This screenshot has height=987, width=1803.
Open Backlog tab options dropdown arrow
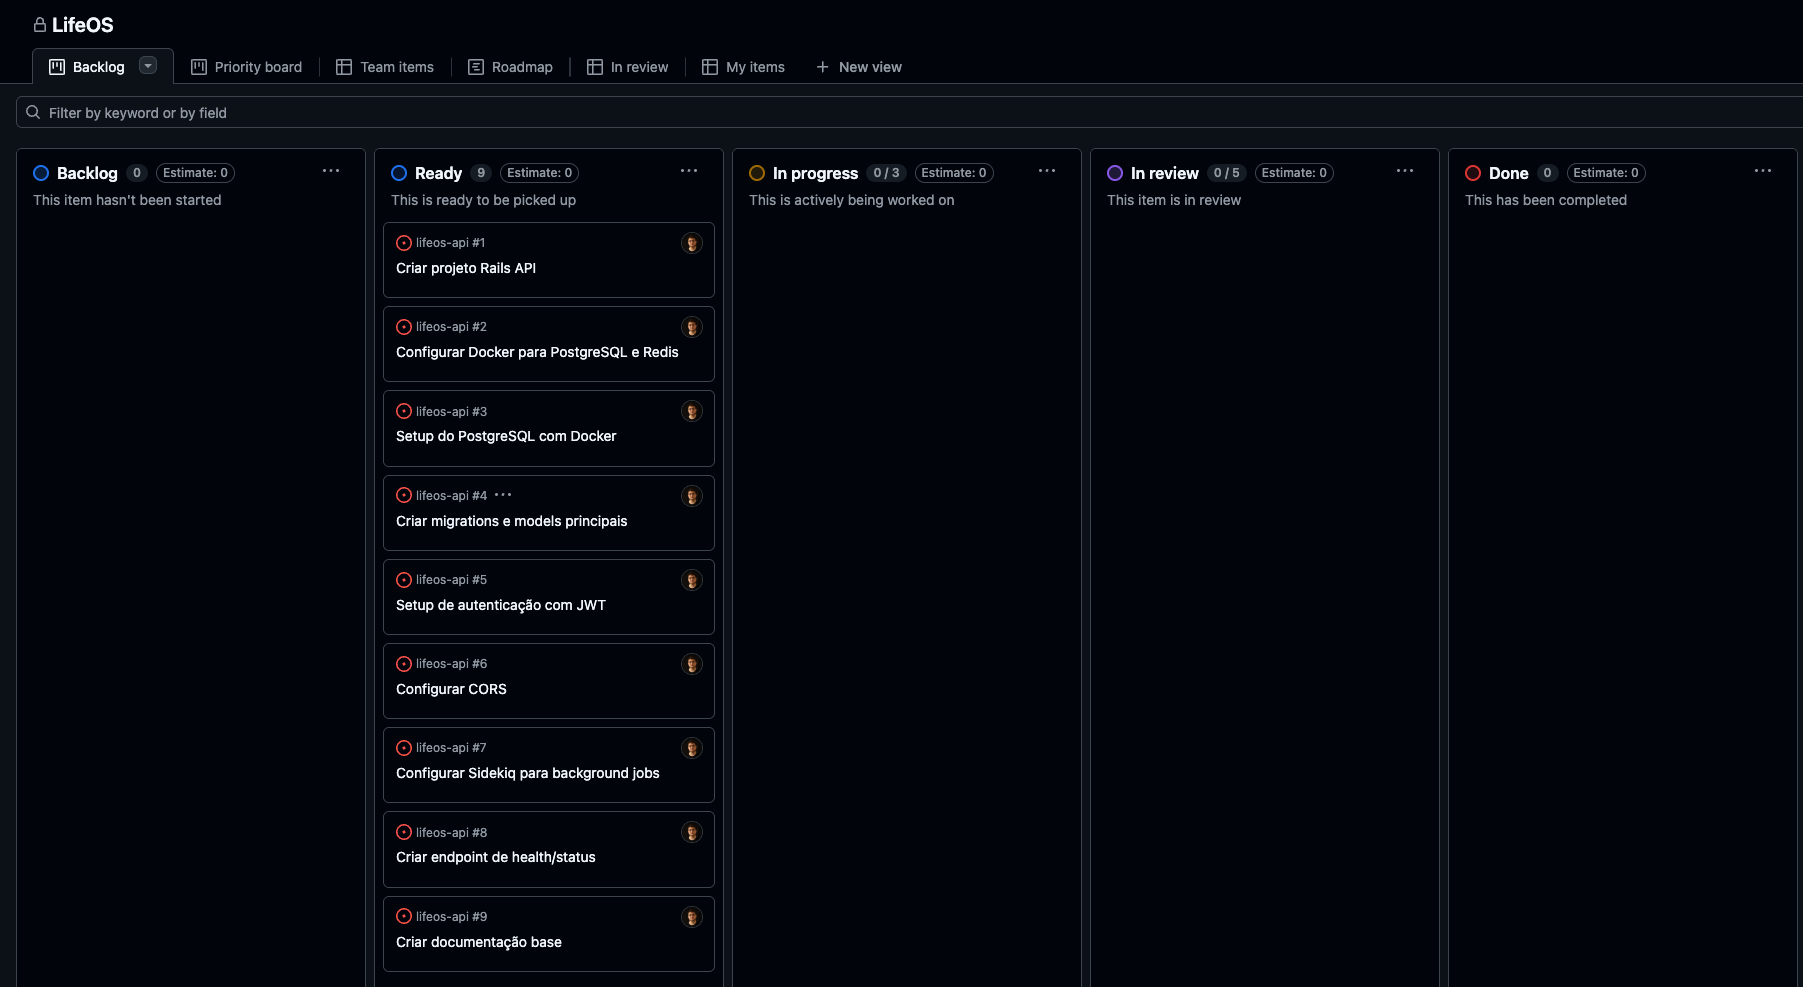pos(148,66)
